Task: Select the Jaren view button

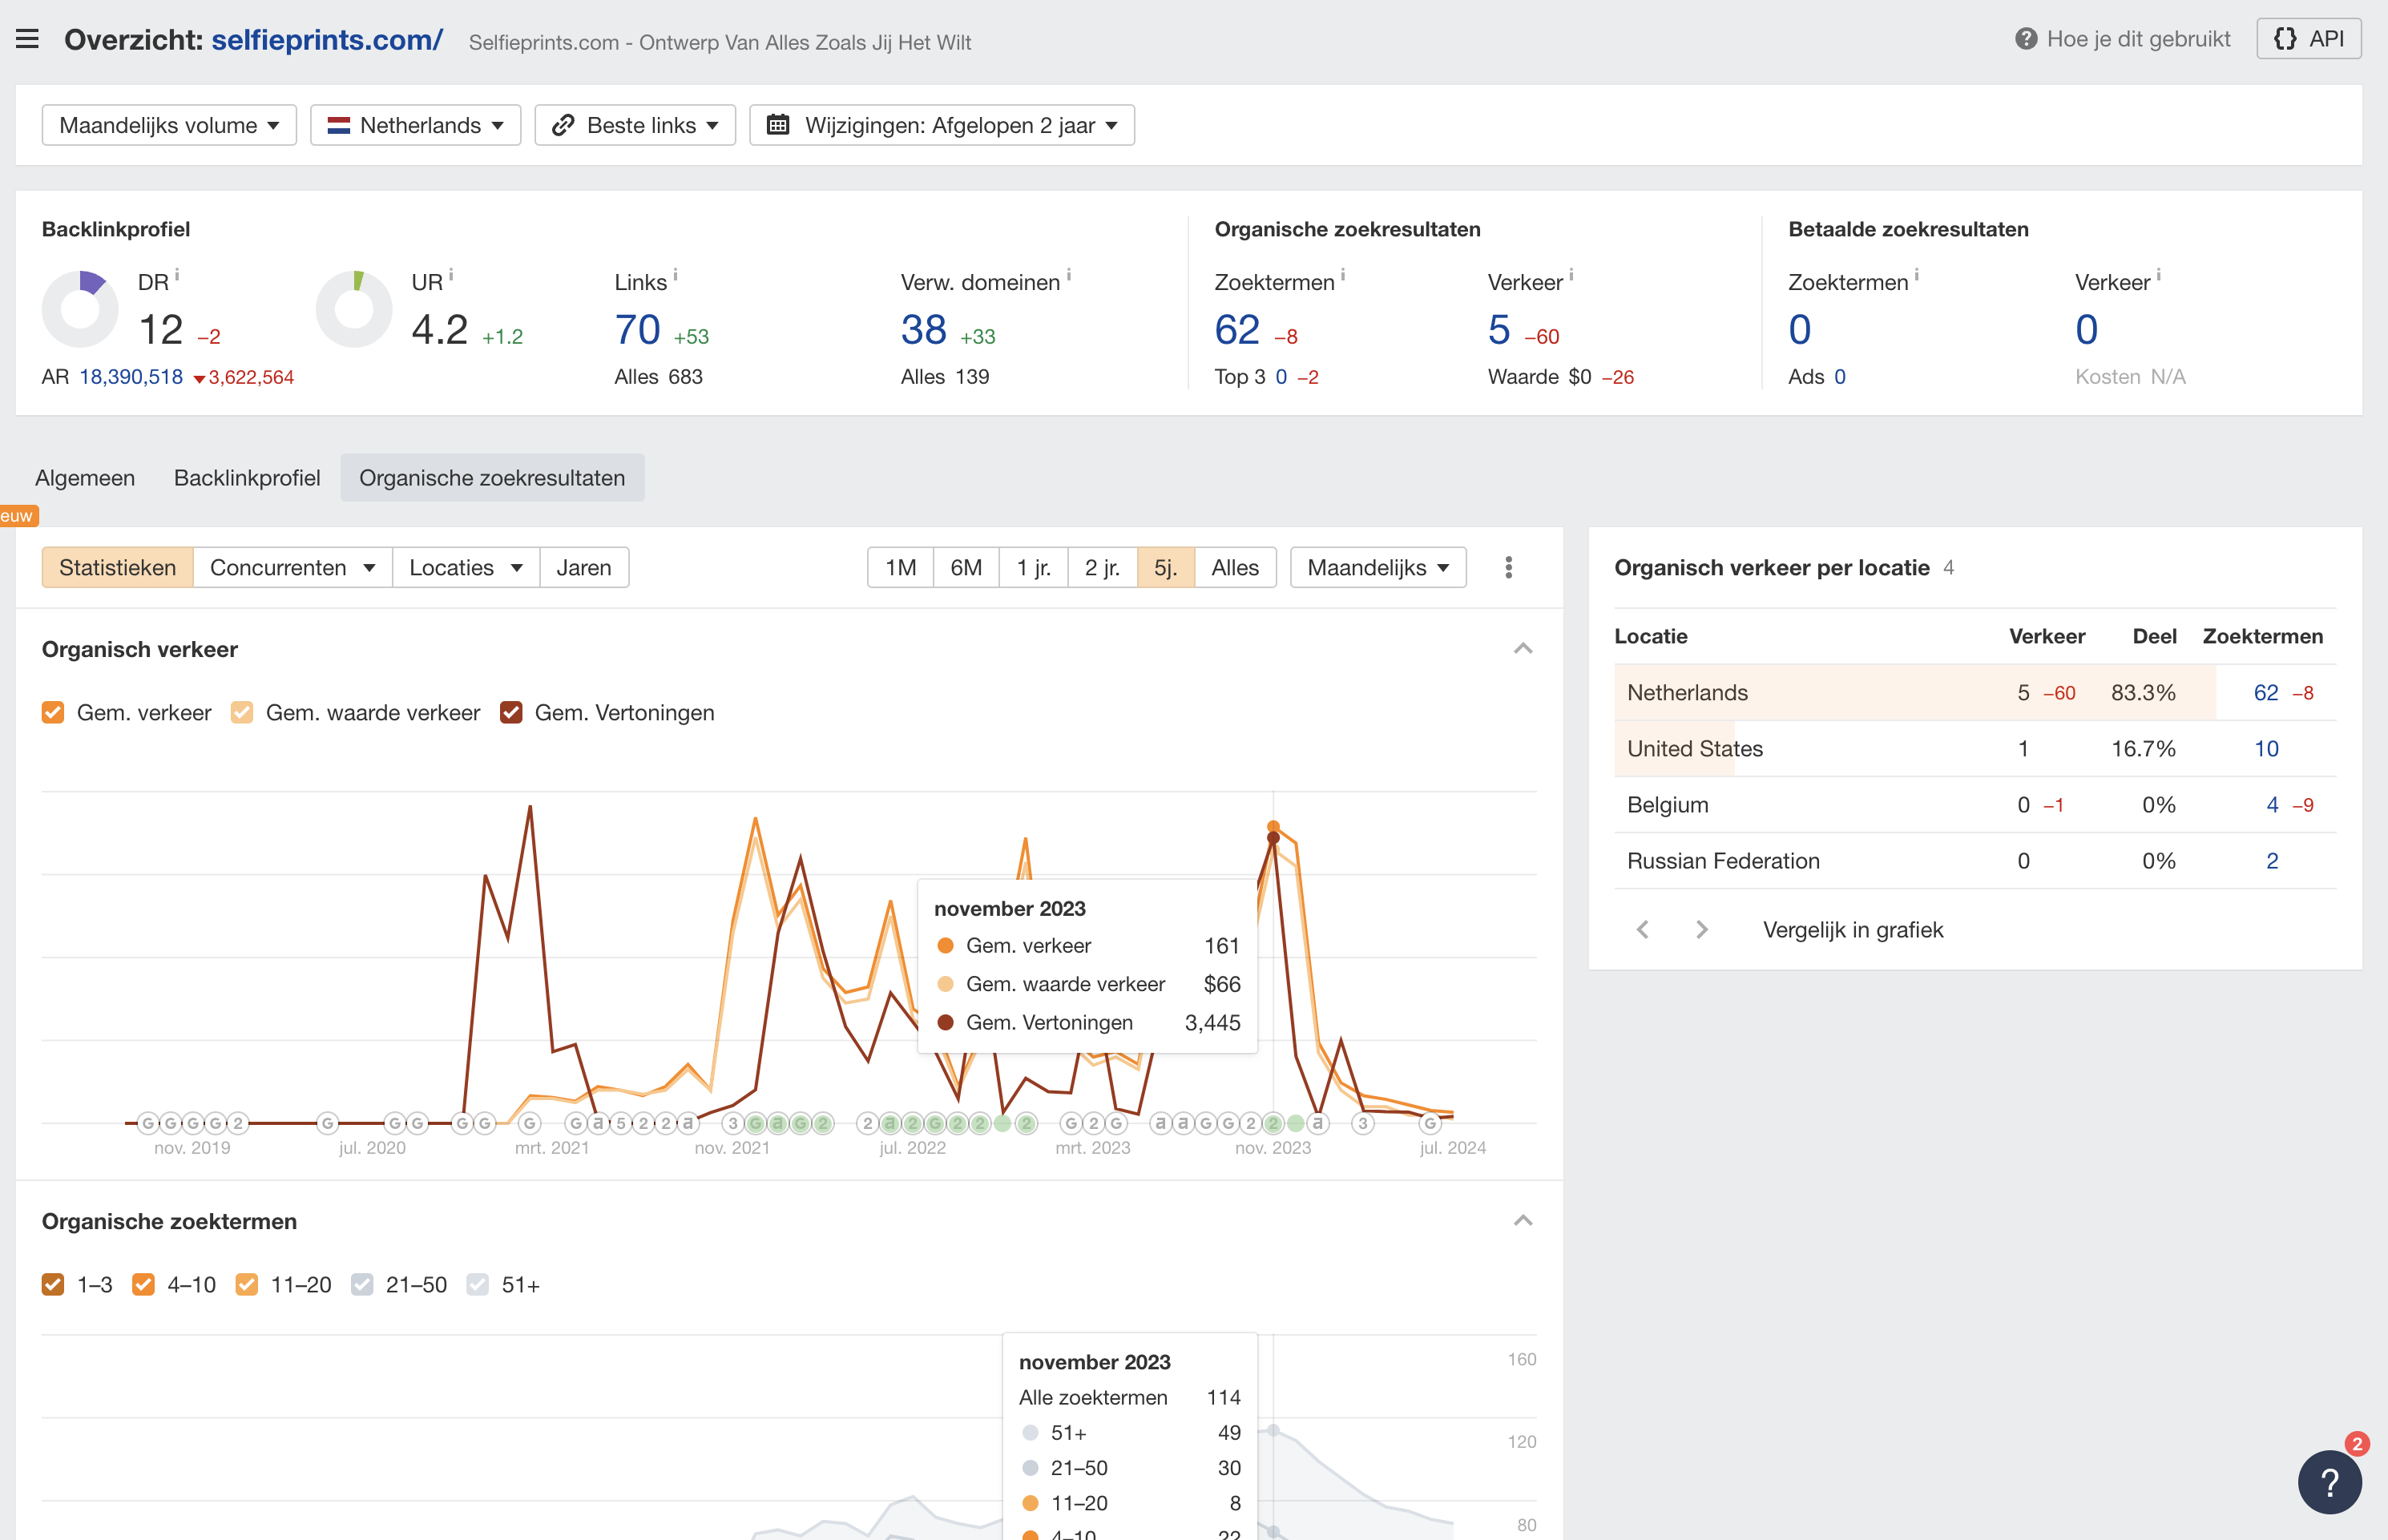Action: point(584,567)
